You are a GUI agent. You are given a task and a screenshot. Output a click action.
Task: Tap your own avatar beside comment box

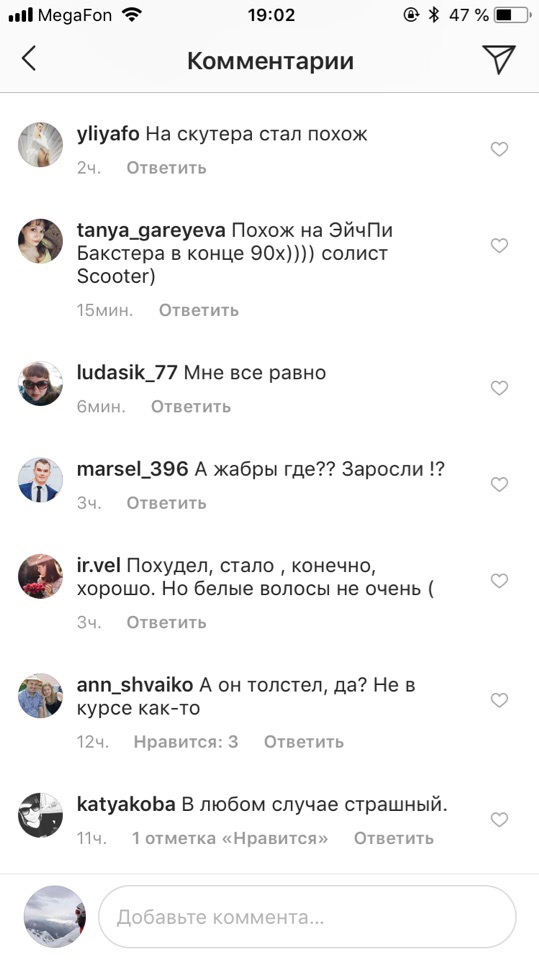click(54, 917)
